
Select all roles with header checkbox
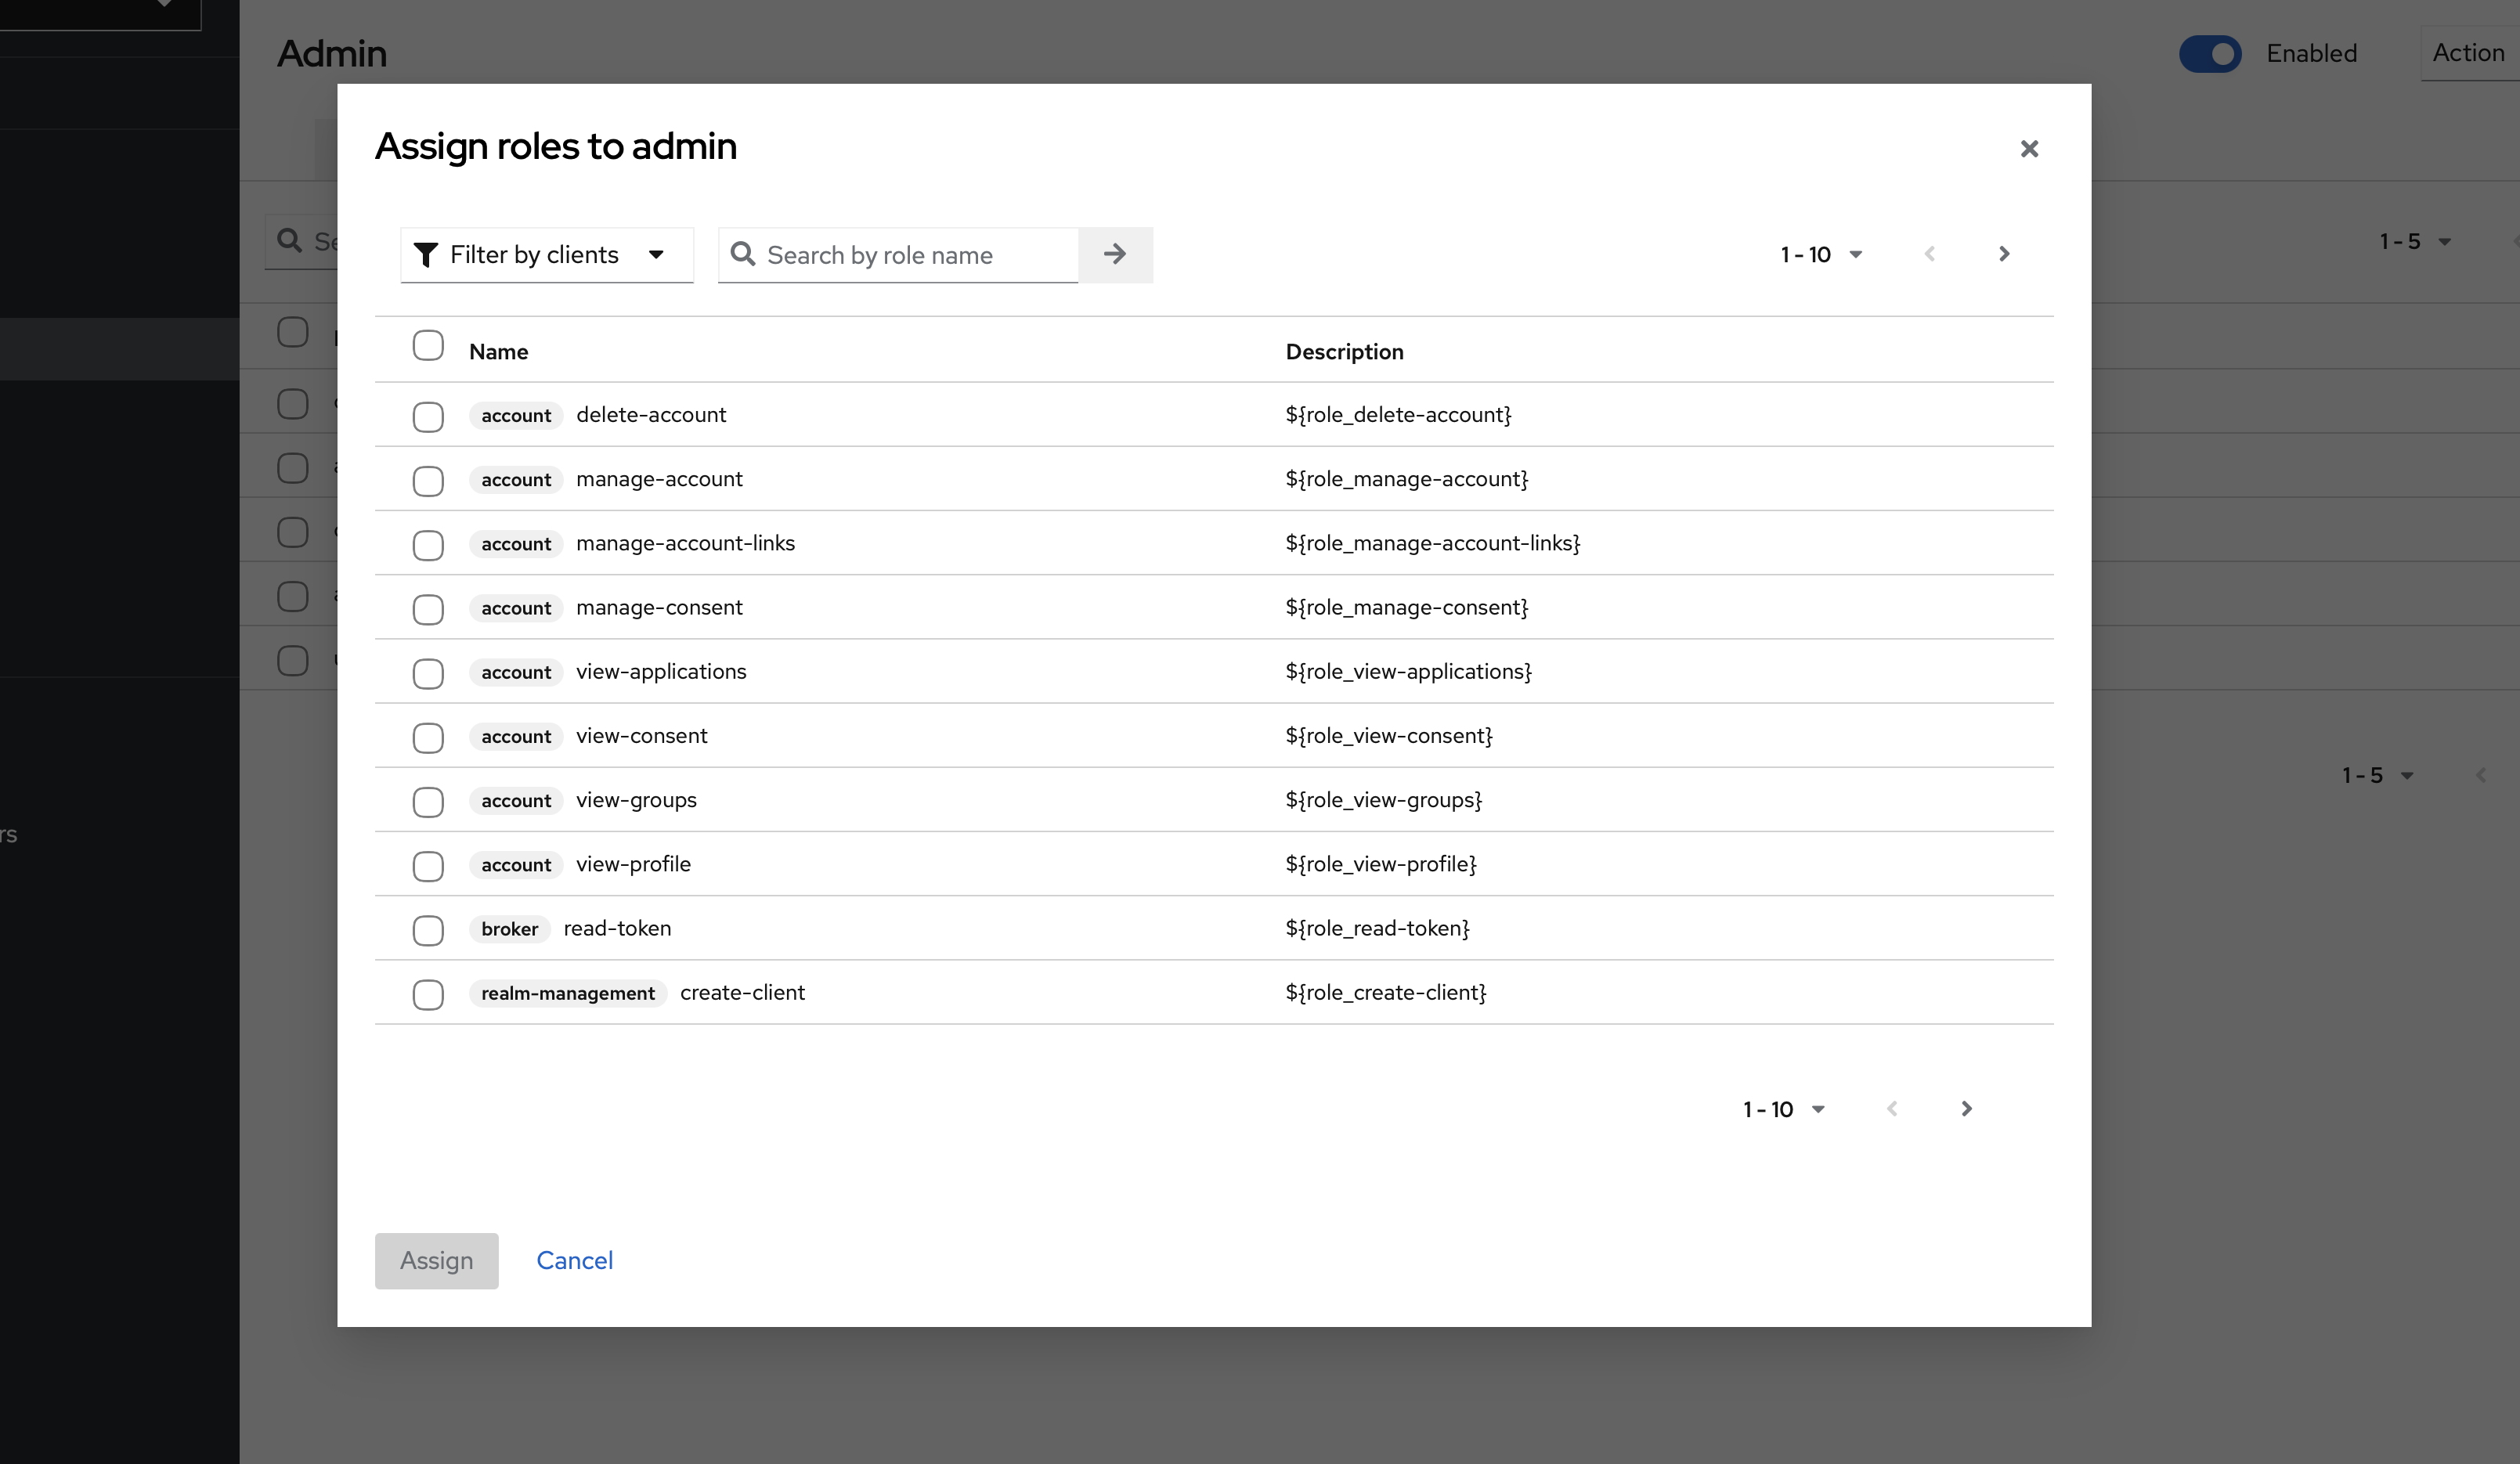[x=428, y=345]
